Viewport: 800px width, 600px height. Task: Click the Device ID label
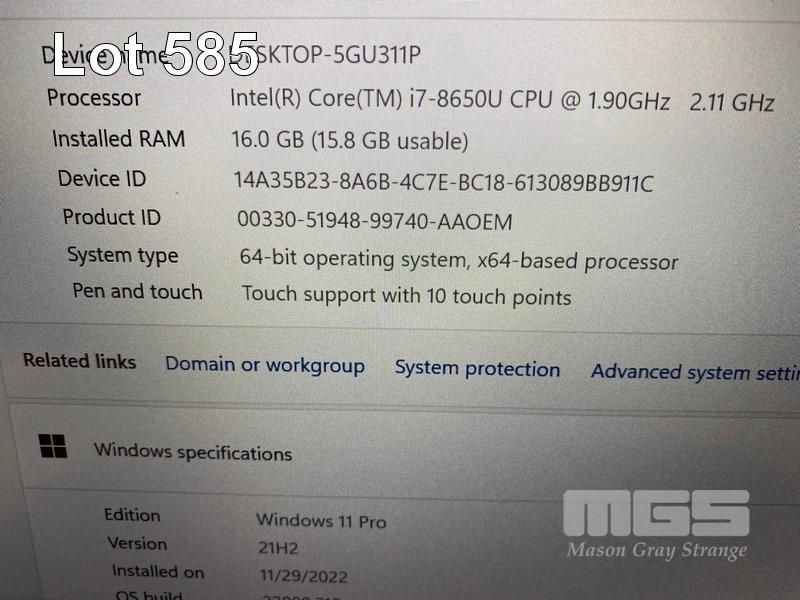(x=102, y=179)
